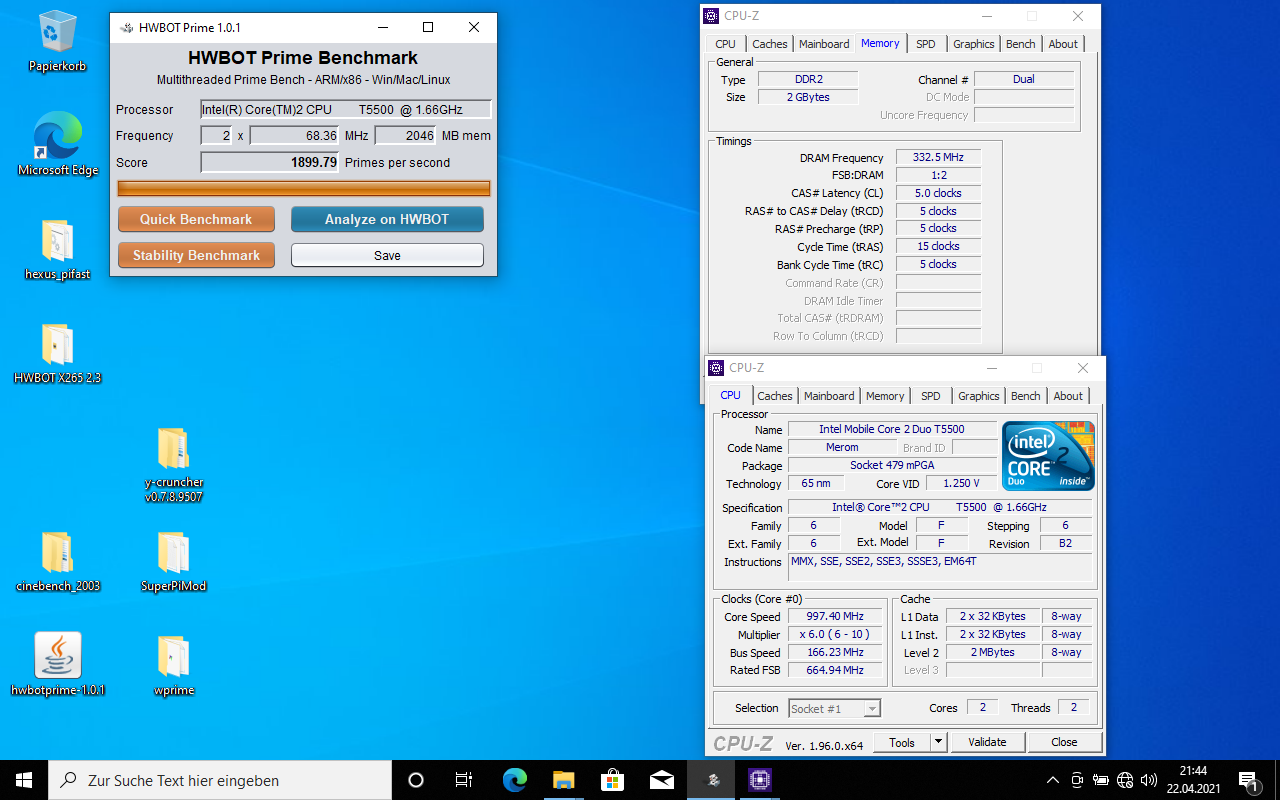
Task: Click Analyze on HWBOT button
Action: 387,219
